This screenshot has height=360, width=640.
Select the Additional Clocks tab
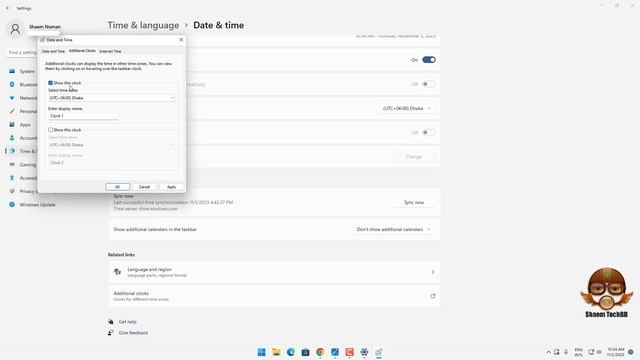point(82,51)
